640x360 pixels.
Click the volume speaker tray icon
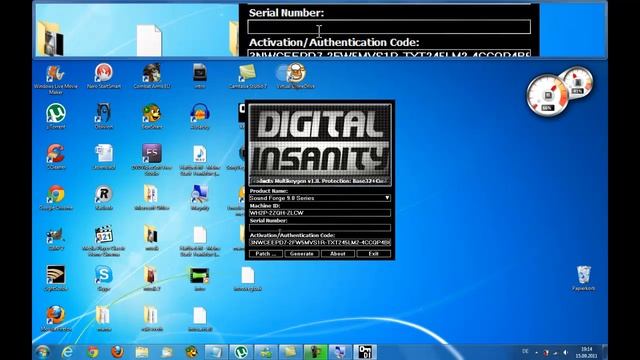(565, 352)
